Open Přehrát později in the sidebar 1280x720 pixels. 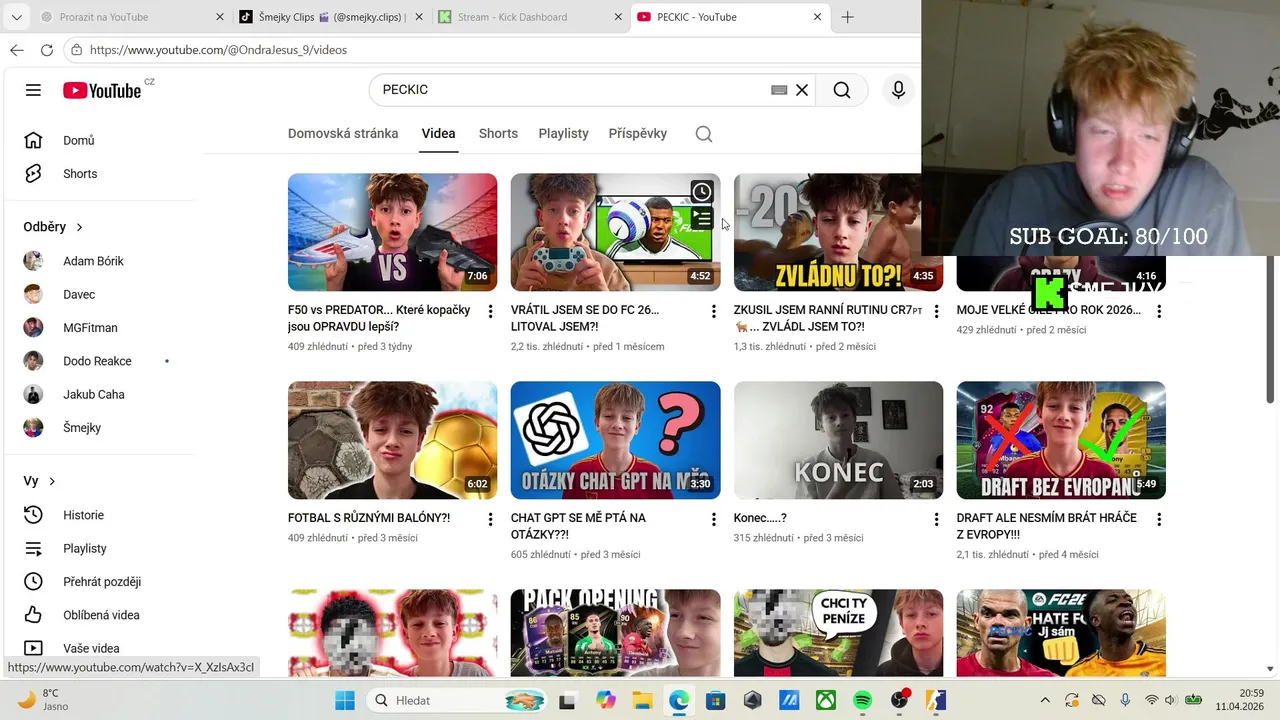100,582
